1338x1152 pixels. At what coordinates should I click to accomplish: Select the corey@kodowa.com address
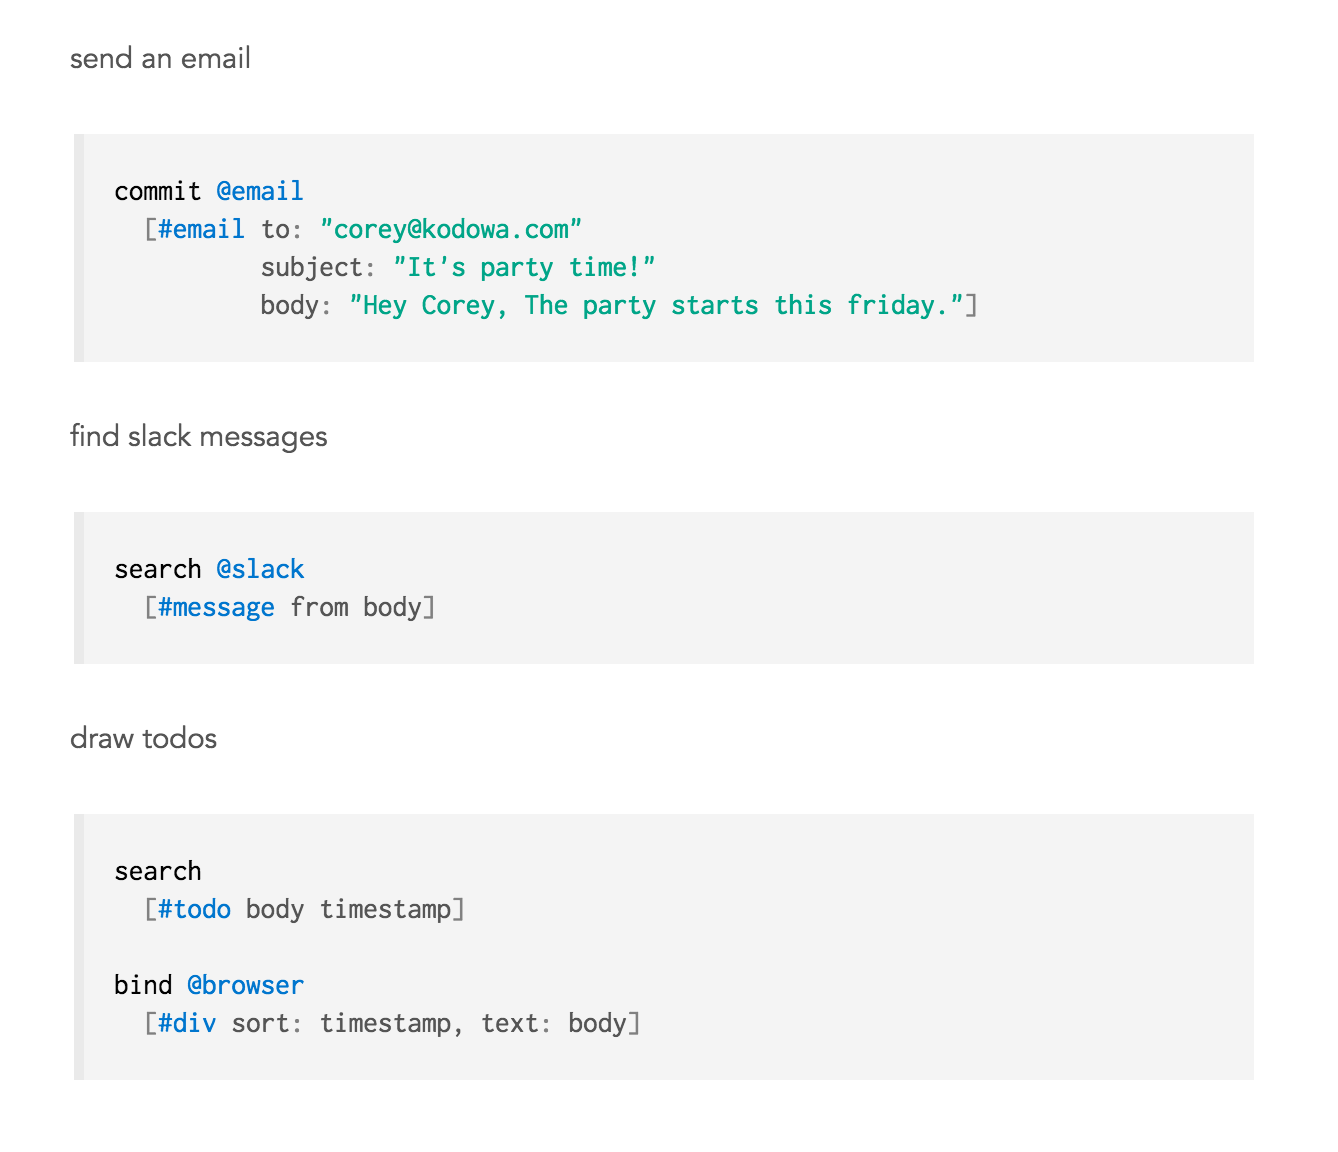click(450, 229)
